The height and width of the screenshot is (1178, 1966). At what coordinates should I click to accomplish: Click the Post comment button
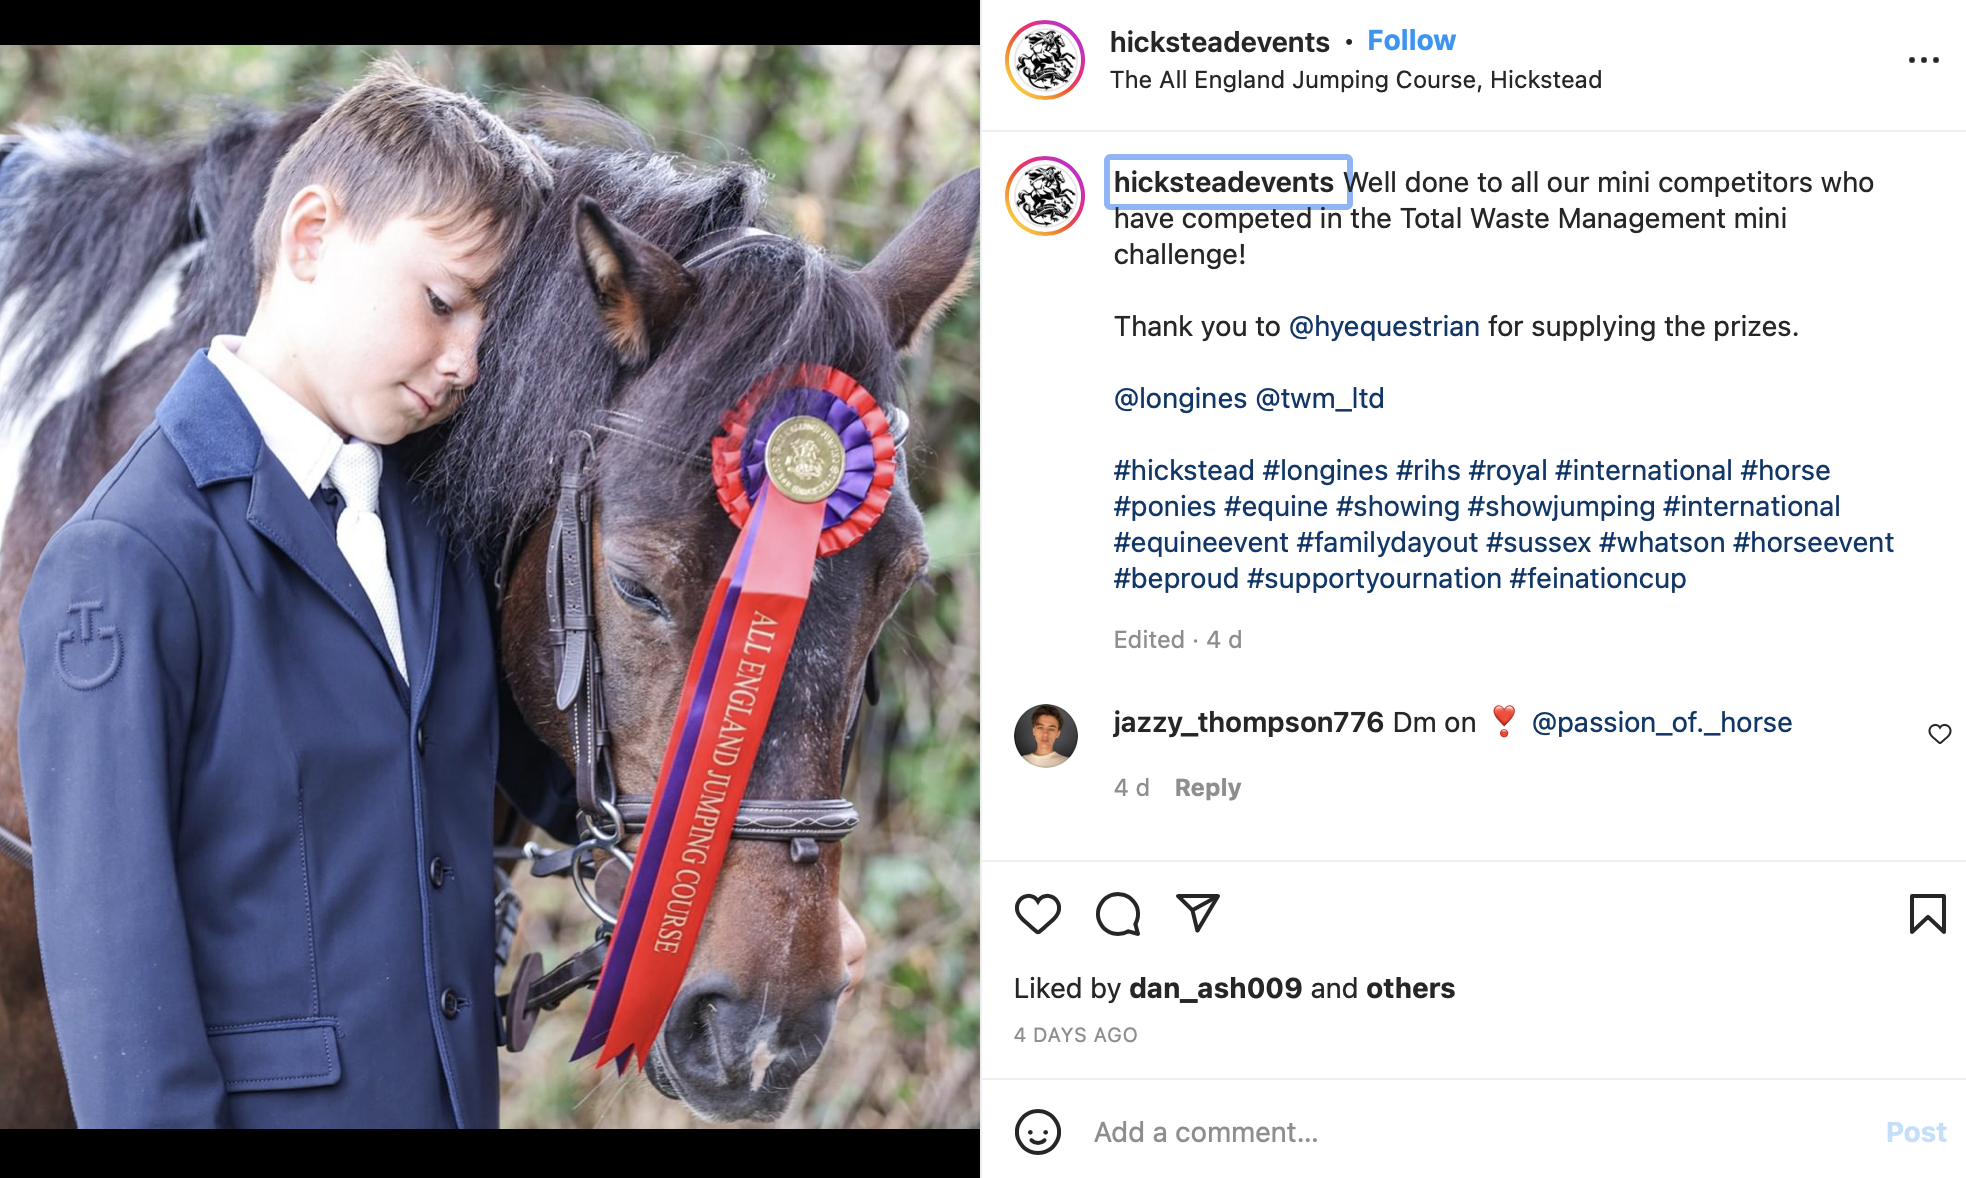[1915, 1132]
